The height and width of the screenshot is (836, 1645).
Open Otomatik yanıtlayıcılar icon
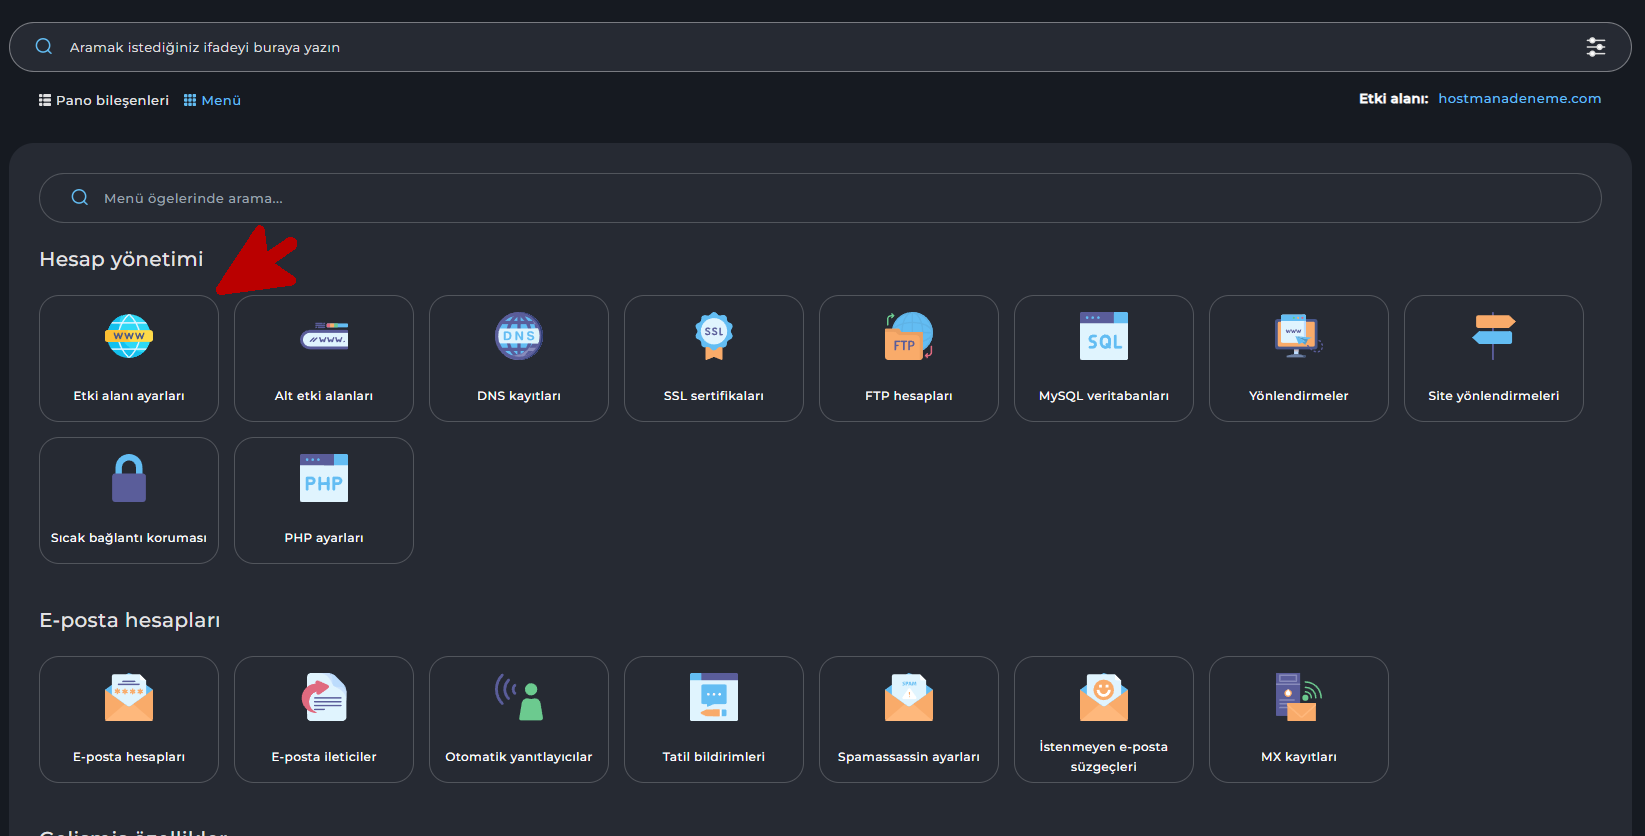click(x=519, y=697)
